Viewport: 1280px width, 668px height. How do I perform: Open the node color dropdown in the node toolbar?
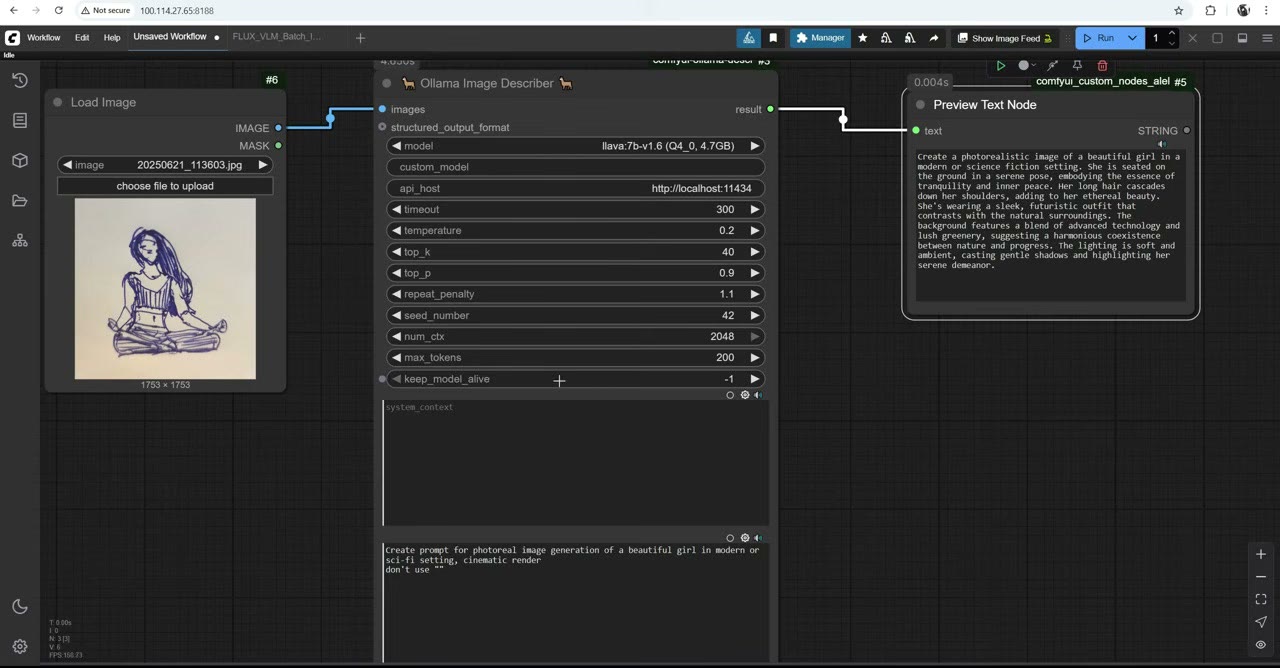tap(1027, 66)
